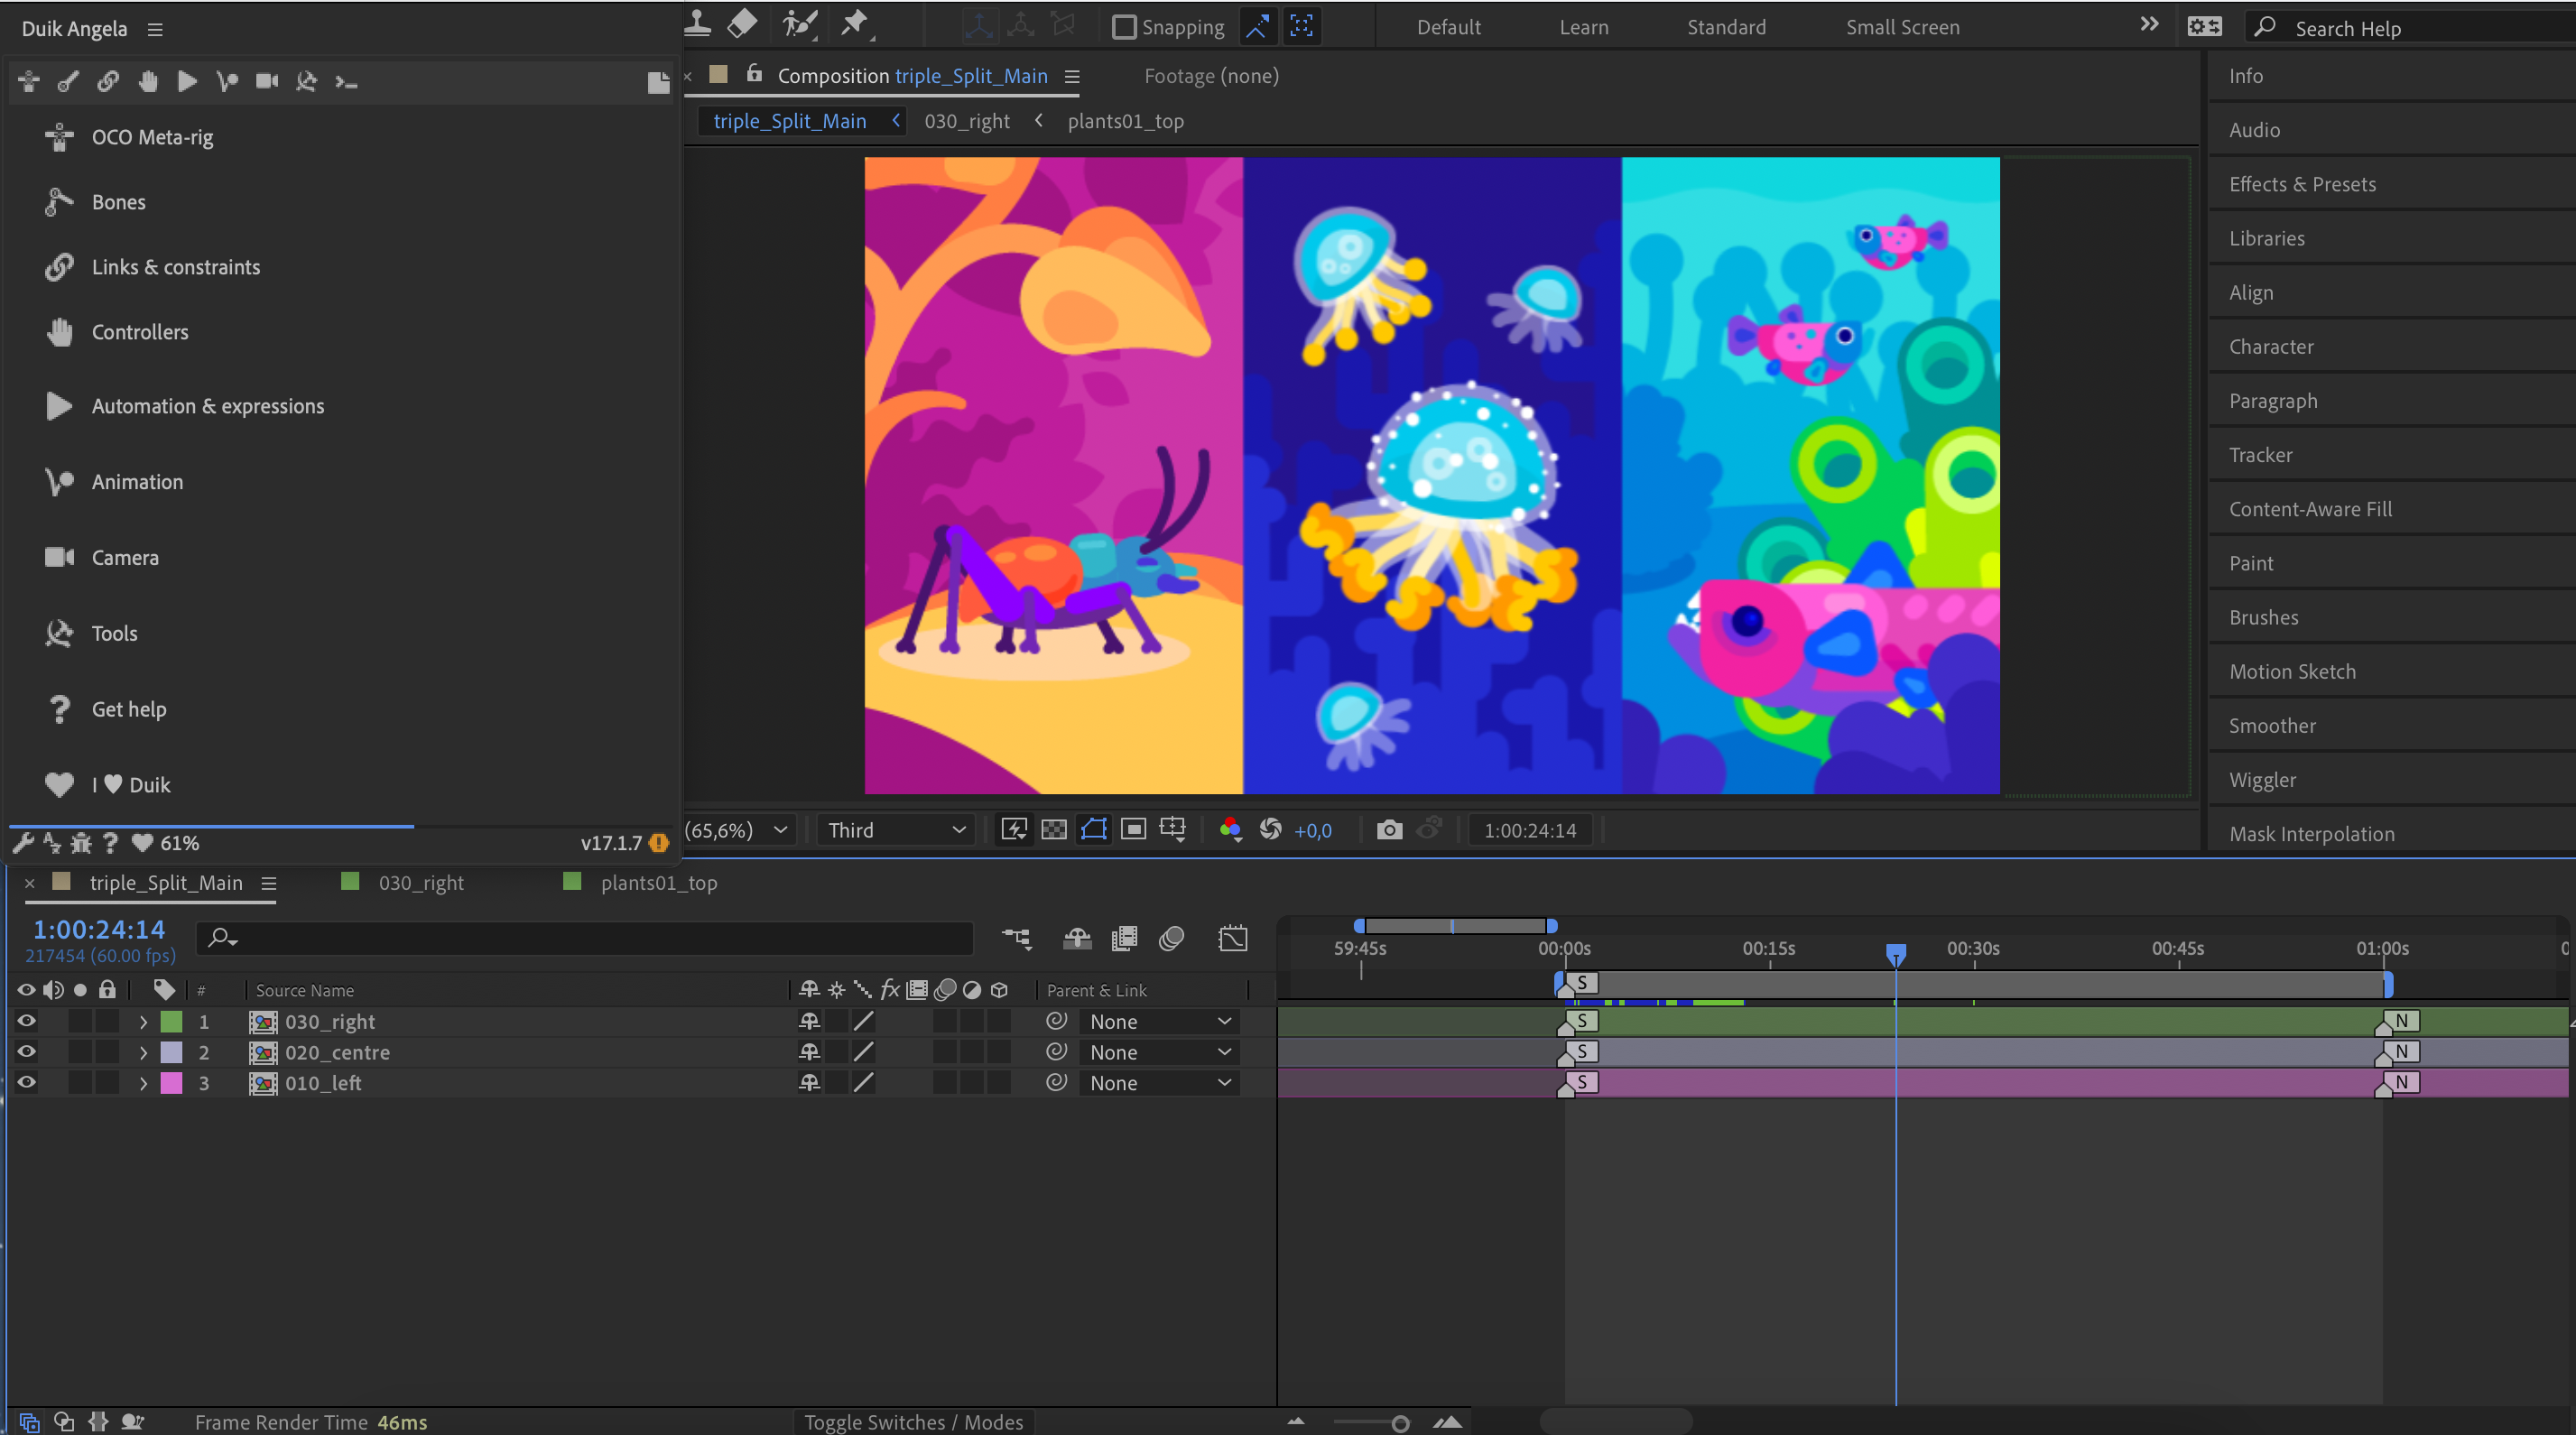Open Duik command line icon in toolbar
The image size is (2576, 1435).
click(346, 82)
